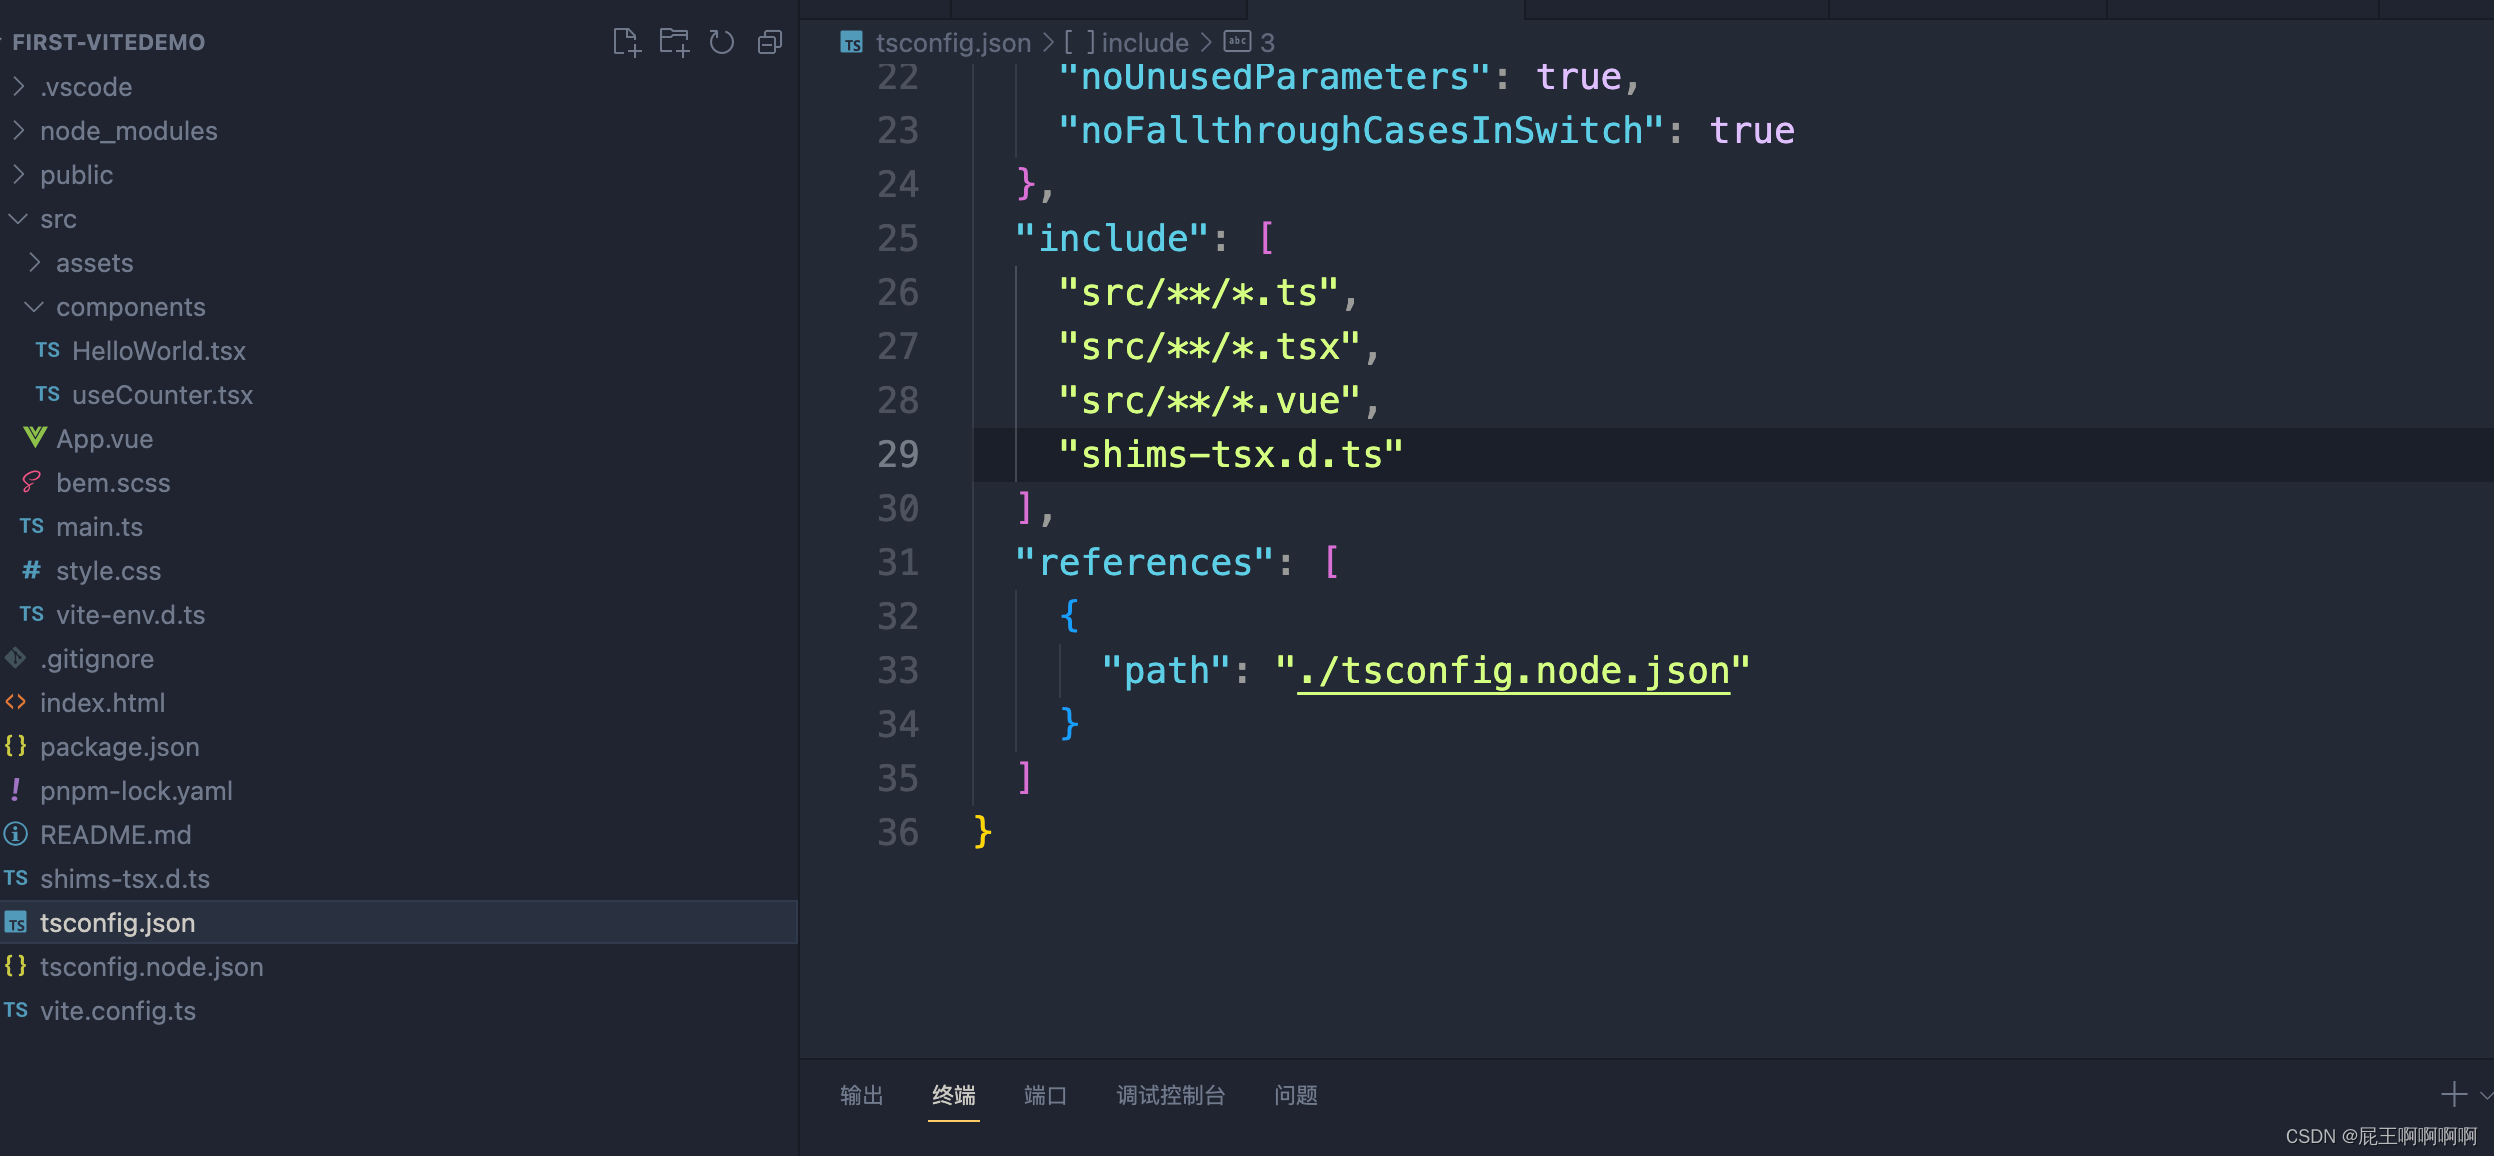The height and width of the screenshot is (1156, 2494).
Task: Click the New Folder icon in Explorer
Action: tap(675, 42)
